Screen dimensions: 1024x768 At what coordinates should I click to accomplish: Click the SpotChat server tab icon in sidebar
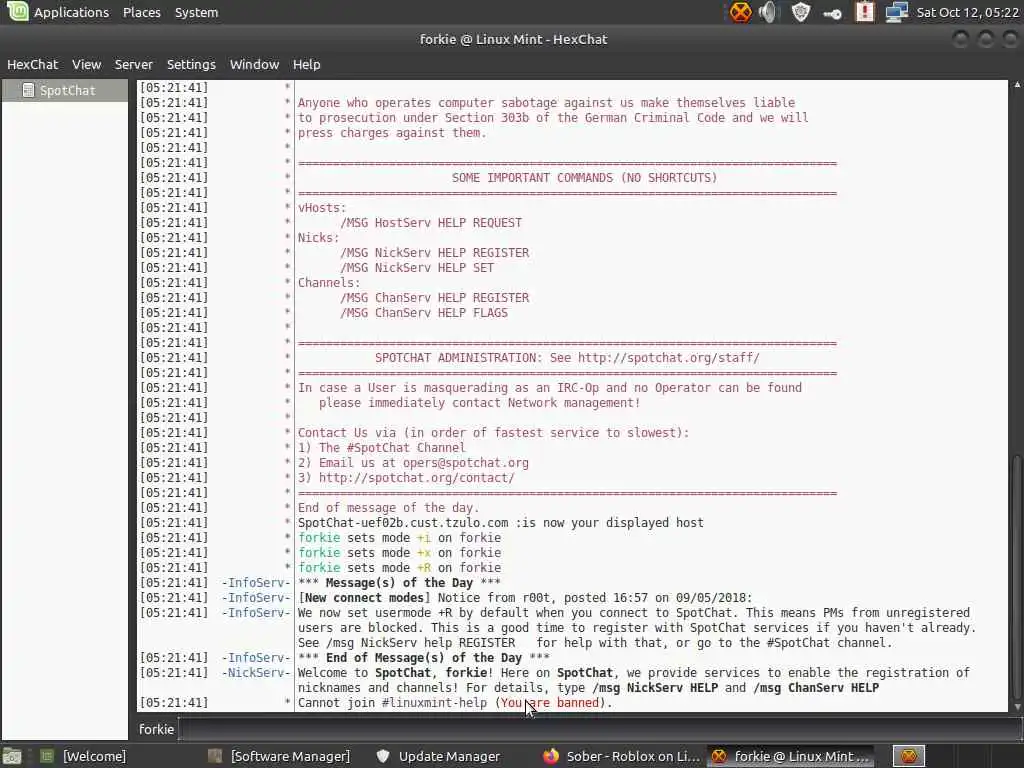[x=28, y=90]
